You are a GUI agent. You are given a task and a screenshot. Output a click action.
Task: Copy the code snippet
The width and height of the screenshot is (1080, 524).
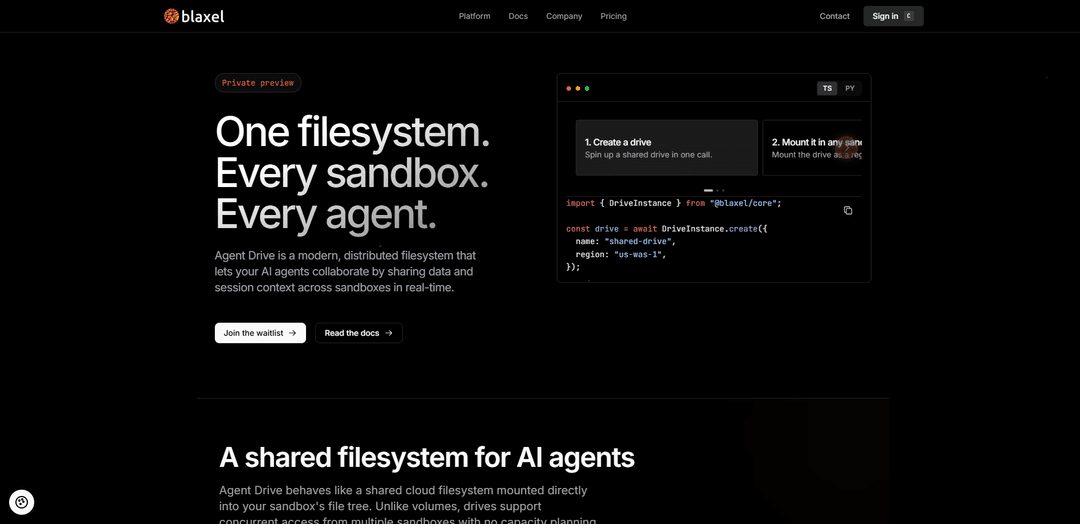848,210
